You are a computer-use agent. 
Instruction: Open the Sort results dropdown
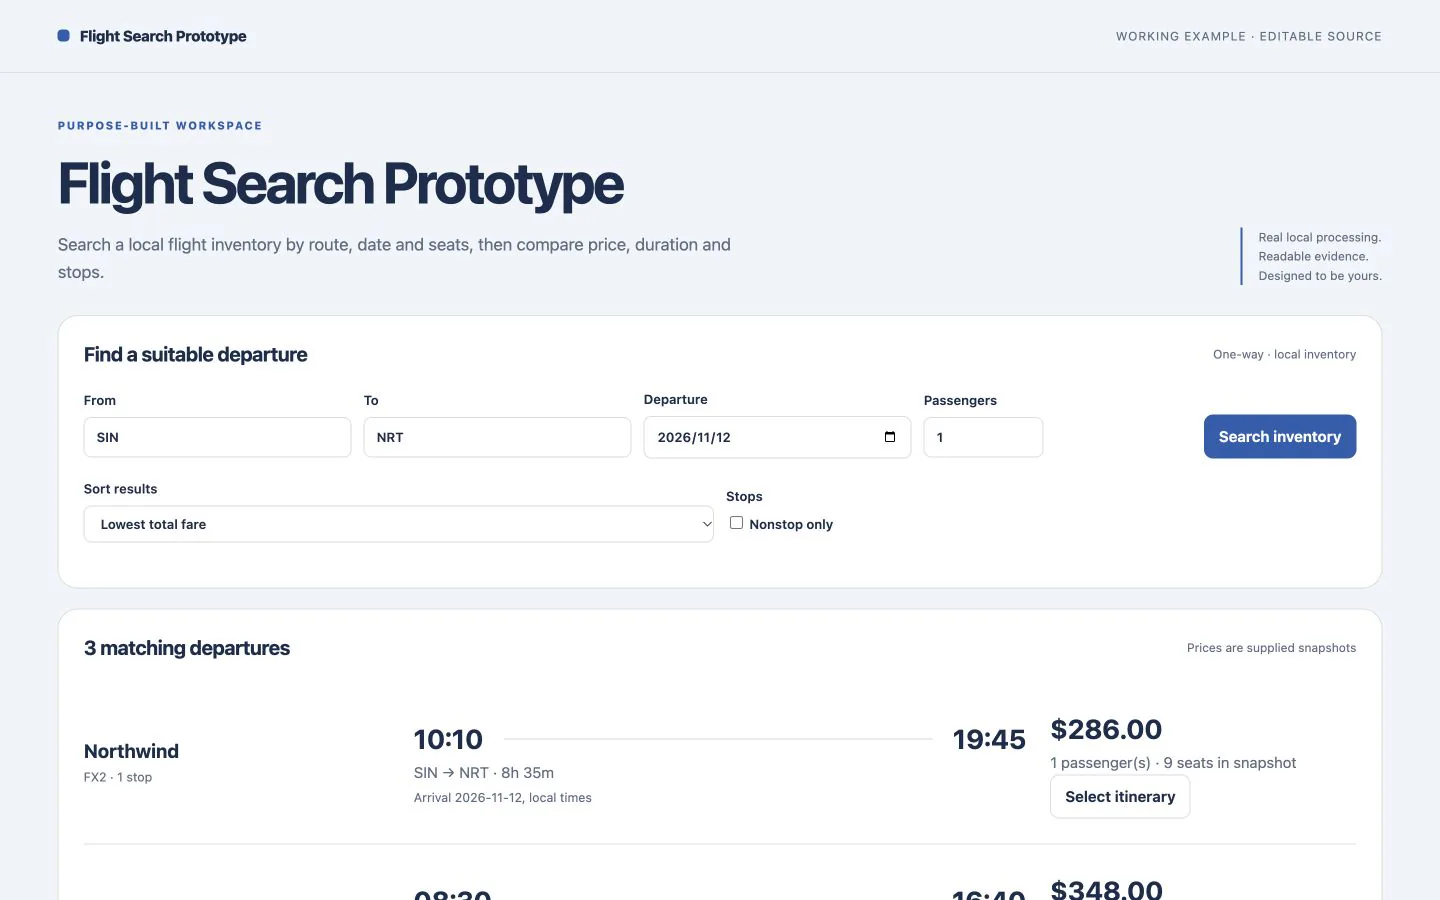[x=399, y=524]
